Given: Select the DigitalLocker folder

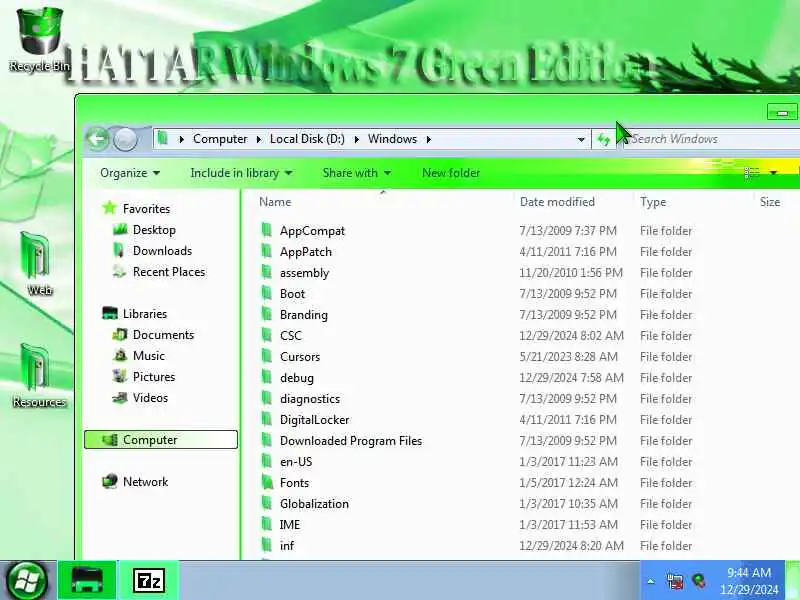Looking at the screenshot, I should pos(314,420).
